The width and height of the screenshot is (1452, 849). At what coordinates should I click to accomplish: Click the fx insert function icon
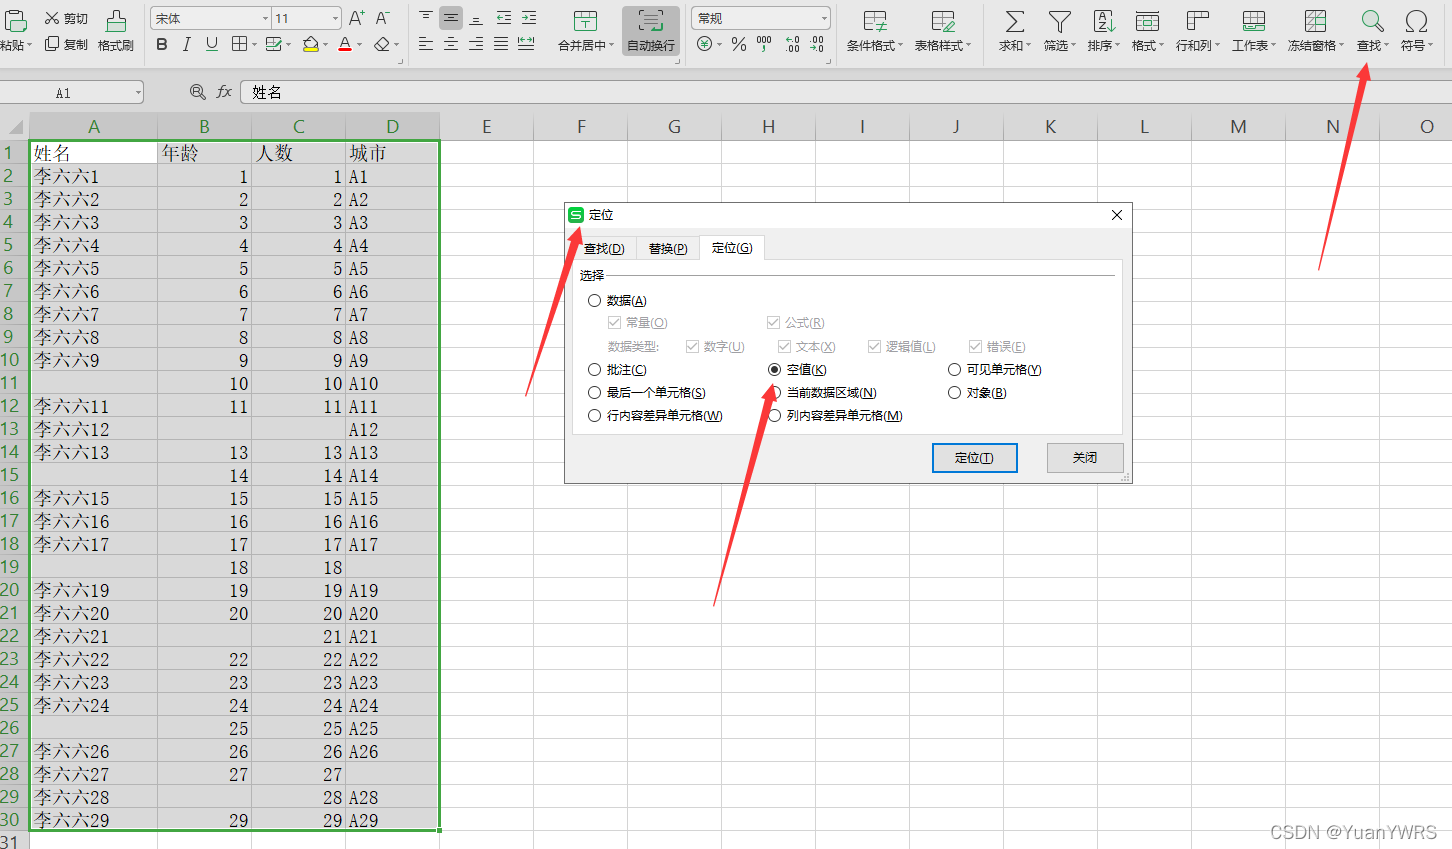tap(224, 92)
